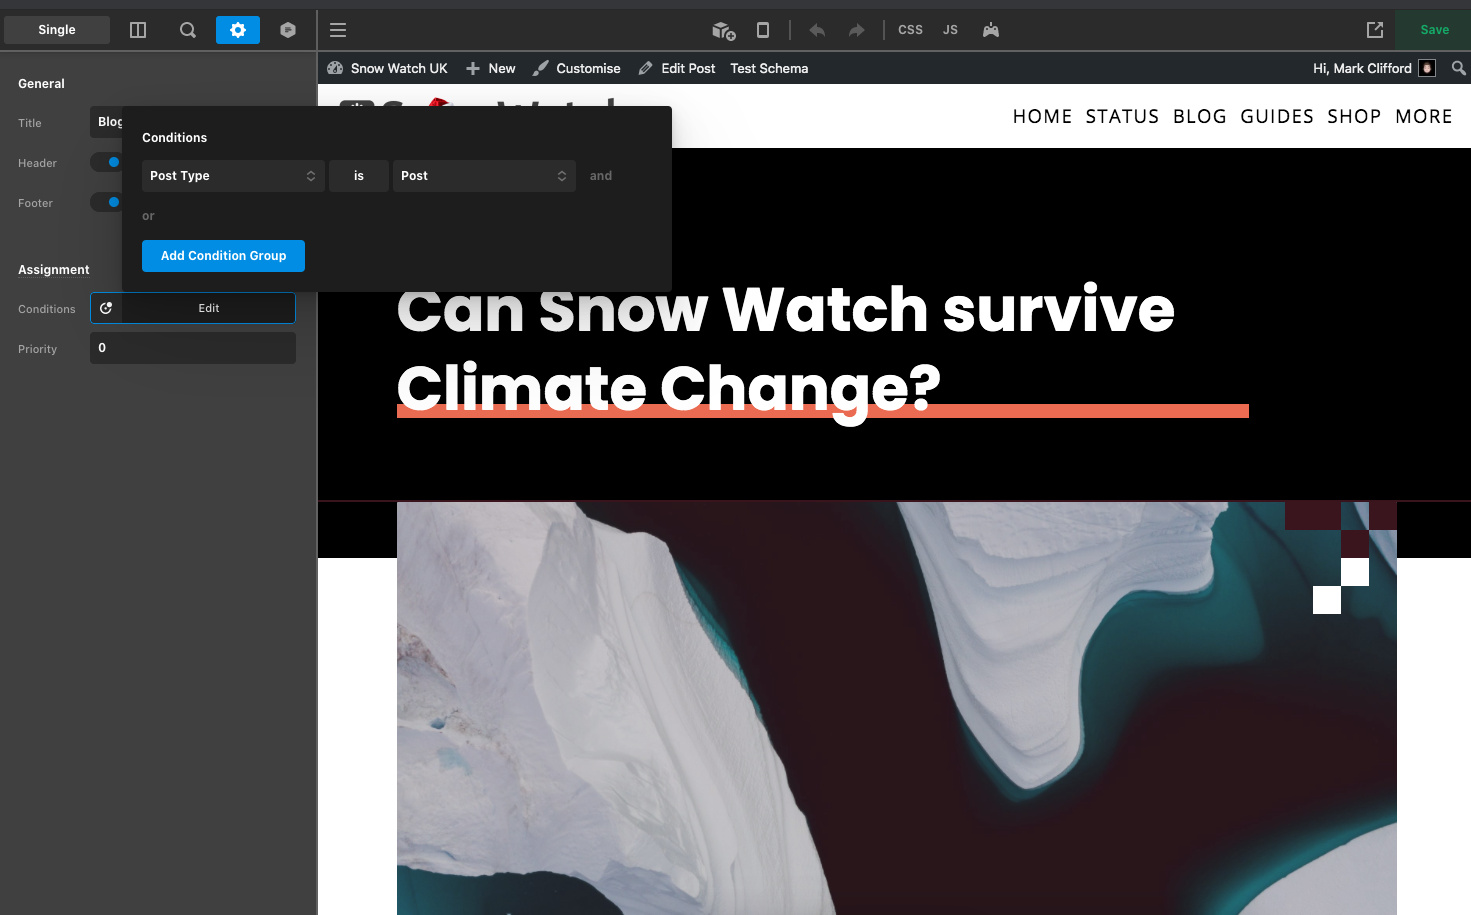The height and width of the screenshot is (915, 1471).
Task: Click the Conditions Edit button
Action: pos(209,308)
